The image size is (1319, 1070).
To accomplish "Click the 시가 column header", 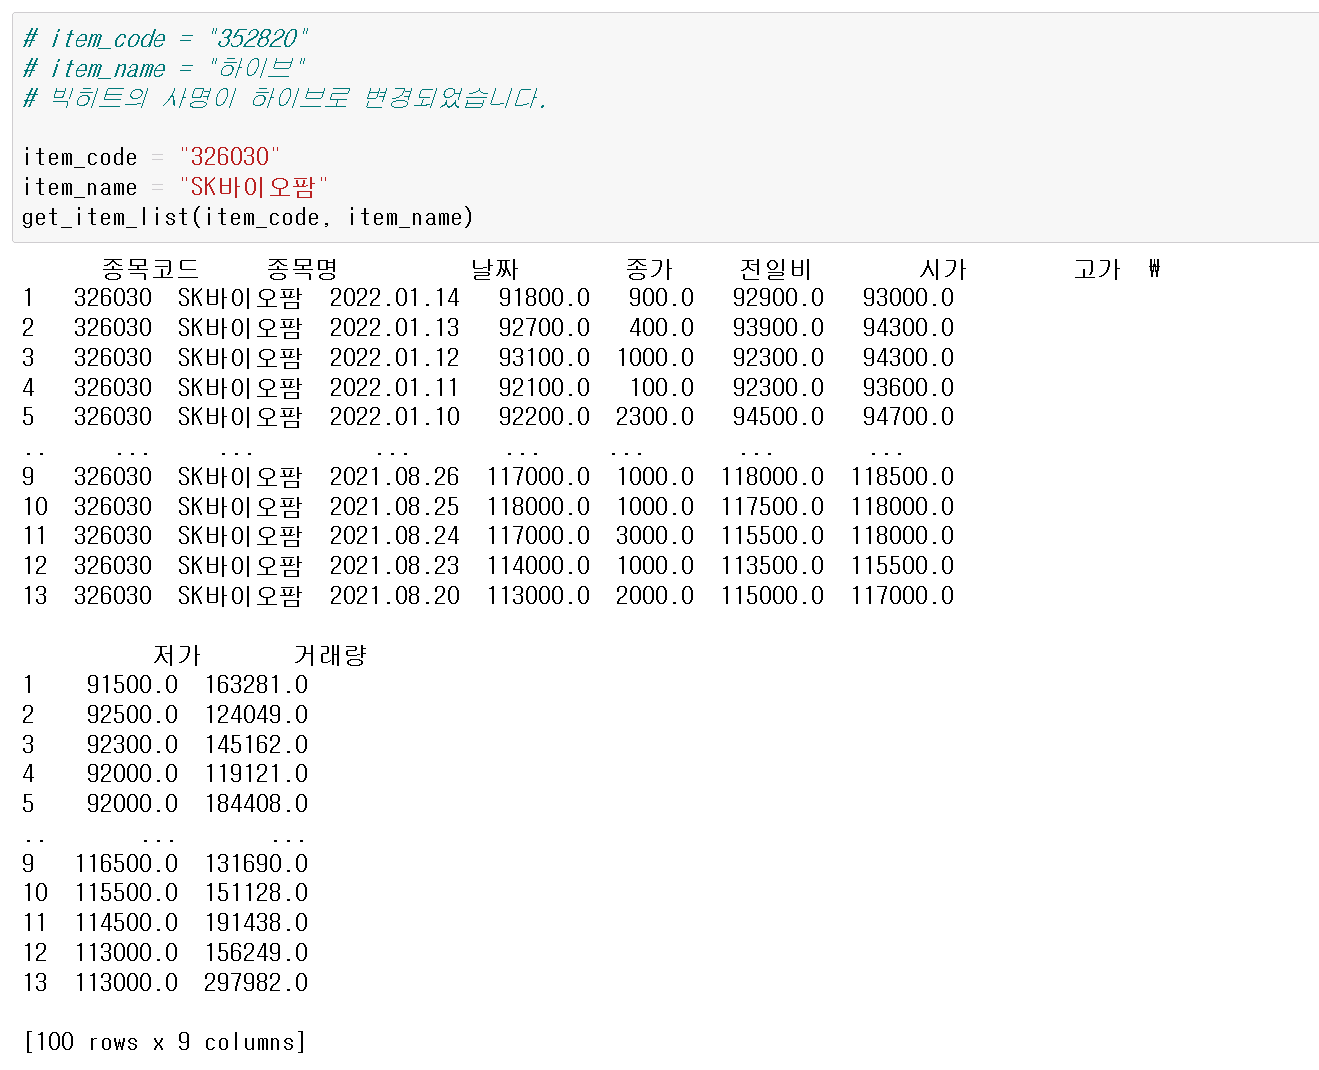I will (943, 269).
